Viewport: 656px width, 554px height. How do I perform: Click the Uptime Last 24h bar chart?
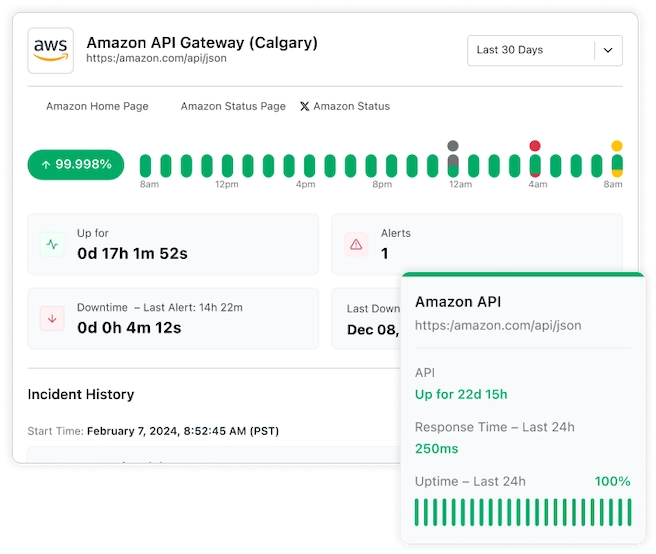click(522, 511)
